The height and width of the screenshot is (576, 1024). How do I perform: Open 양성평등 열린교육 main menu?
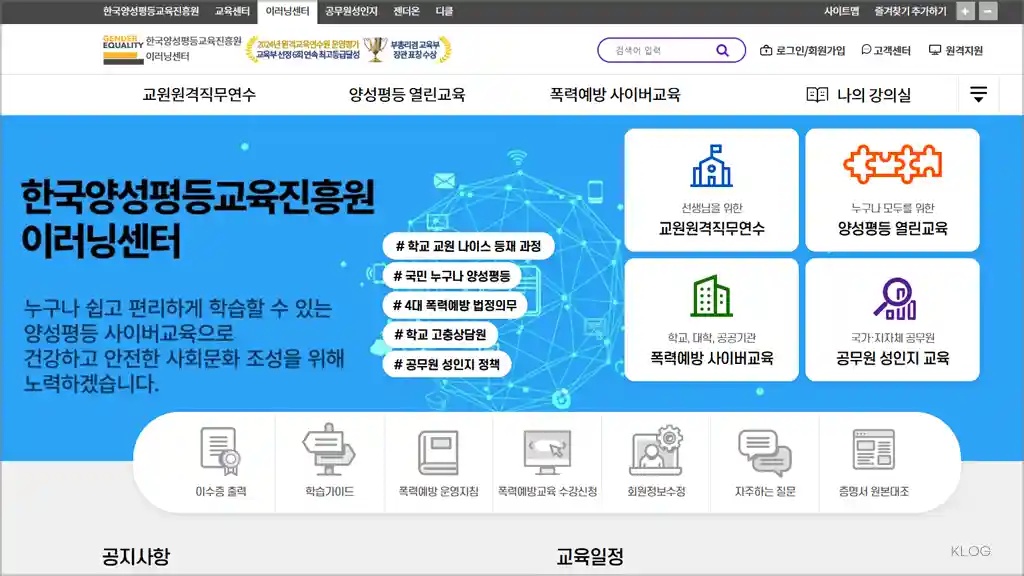pos(407,95)
